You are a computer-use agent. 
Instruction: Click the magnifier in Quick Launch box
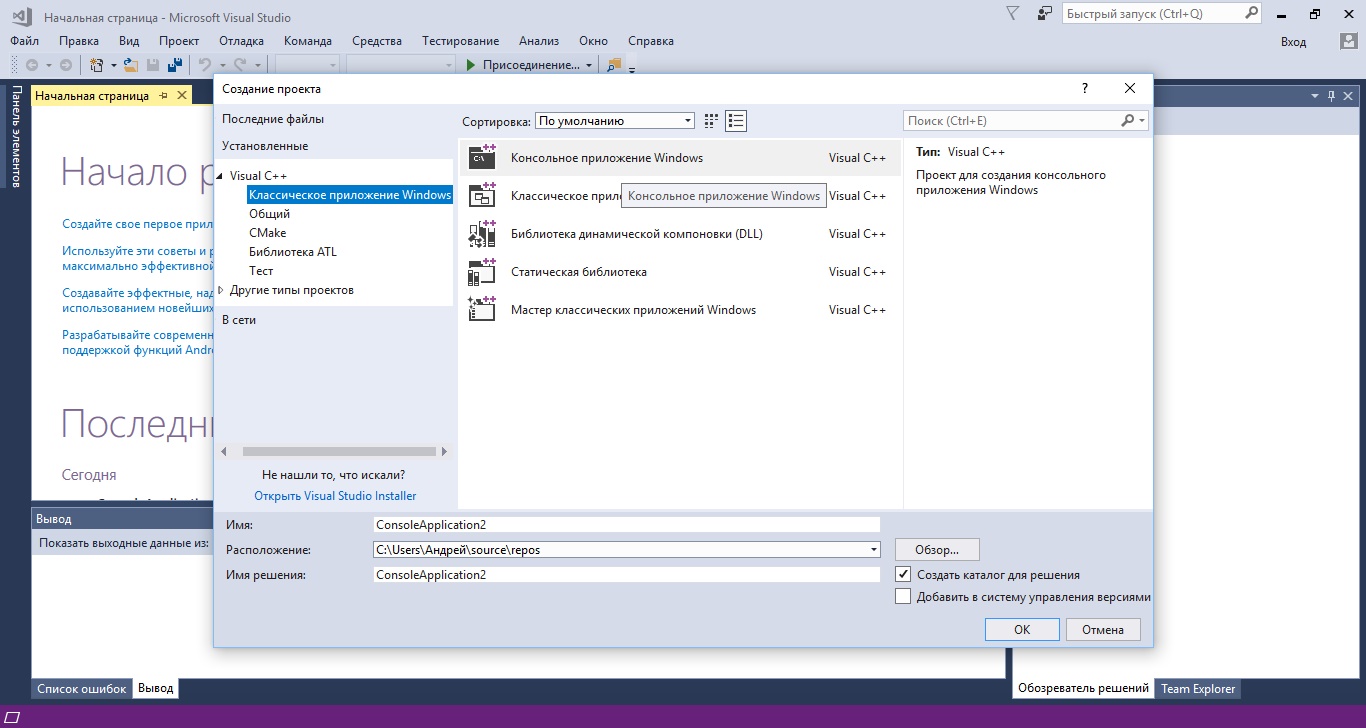(x=1251, y=14)
